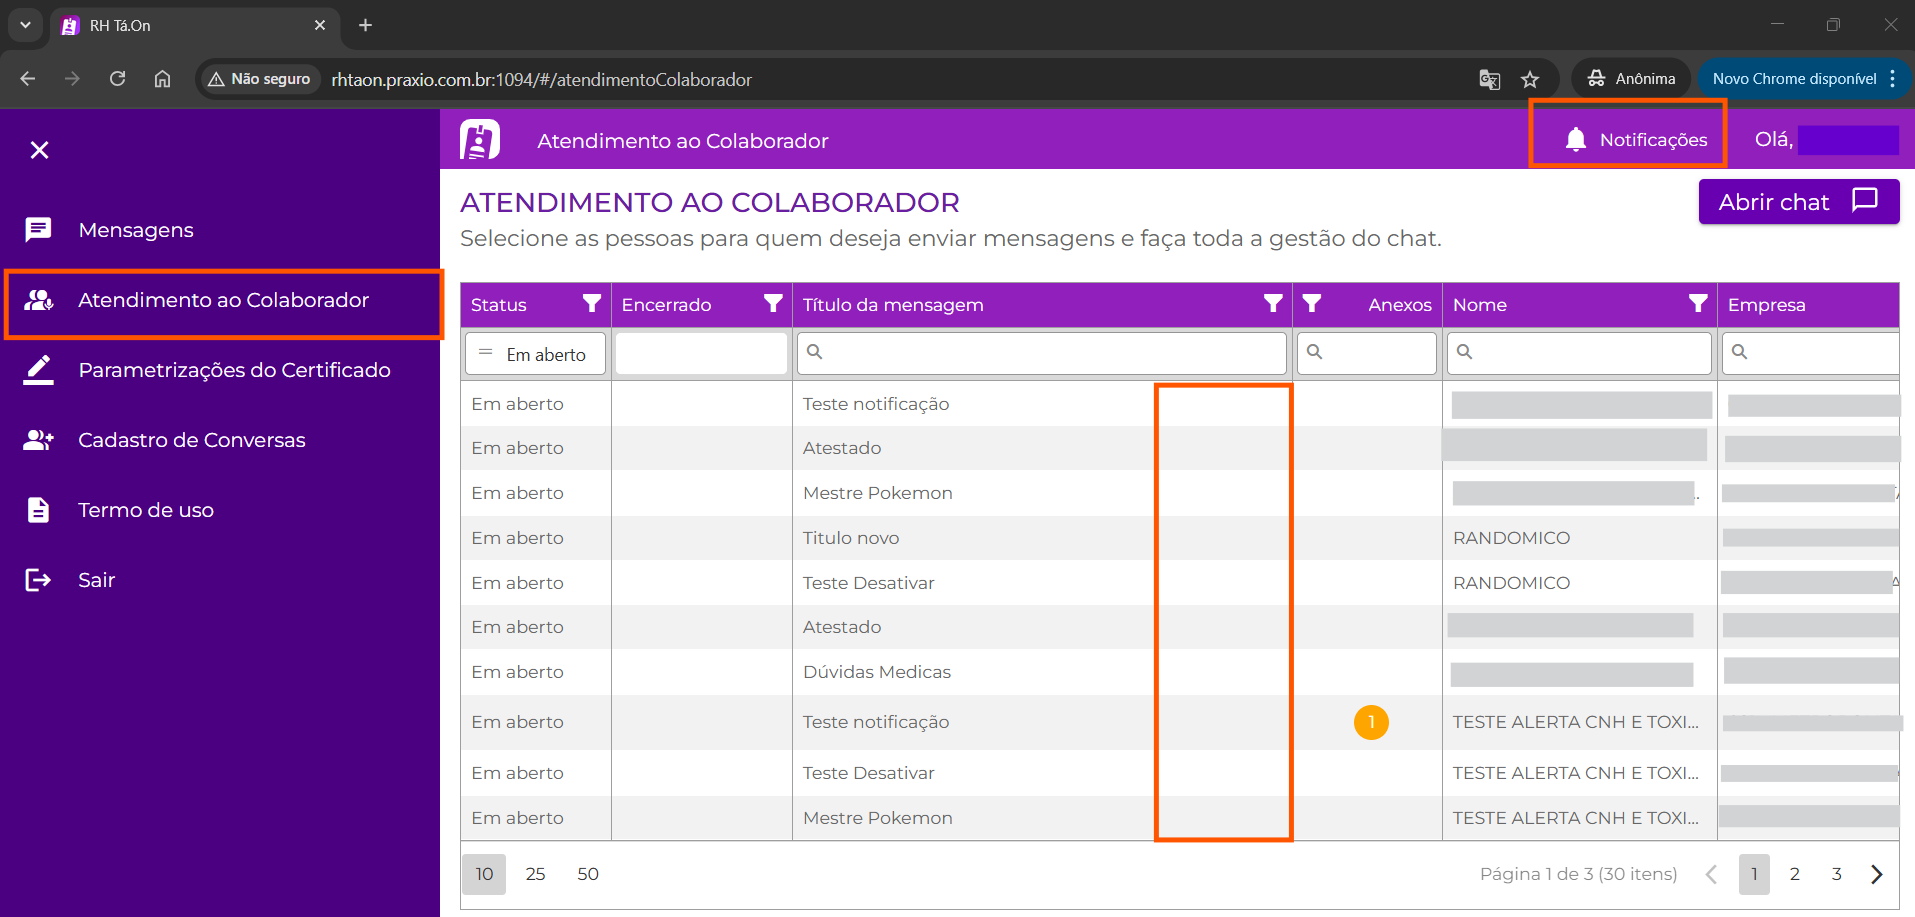
Task: Click the previous page chevron
Action: coord(1712,874)
